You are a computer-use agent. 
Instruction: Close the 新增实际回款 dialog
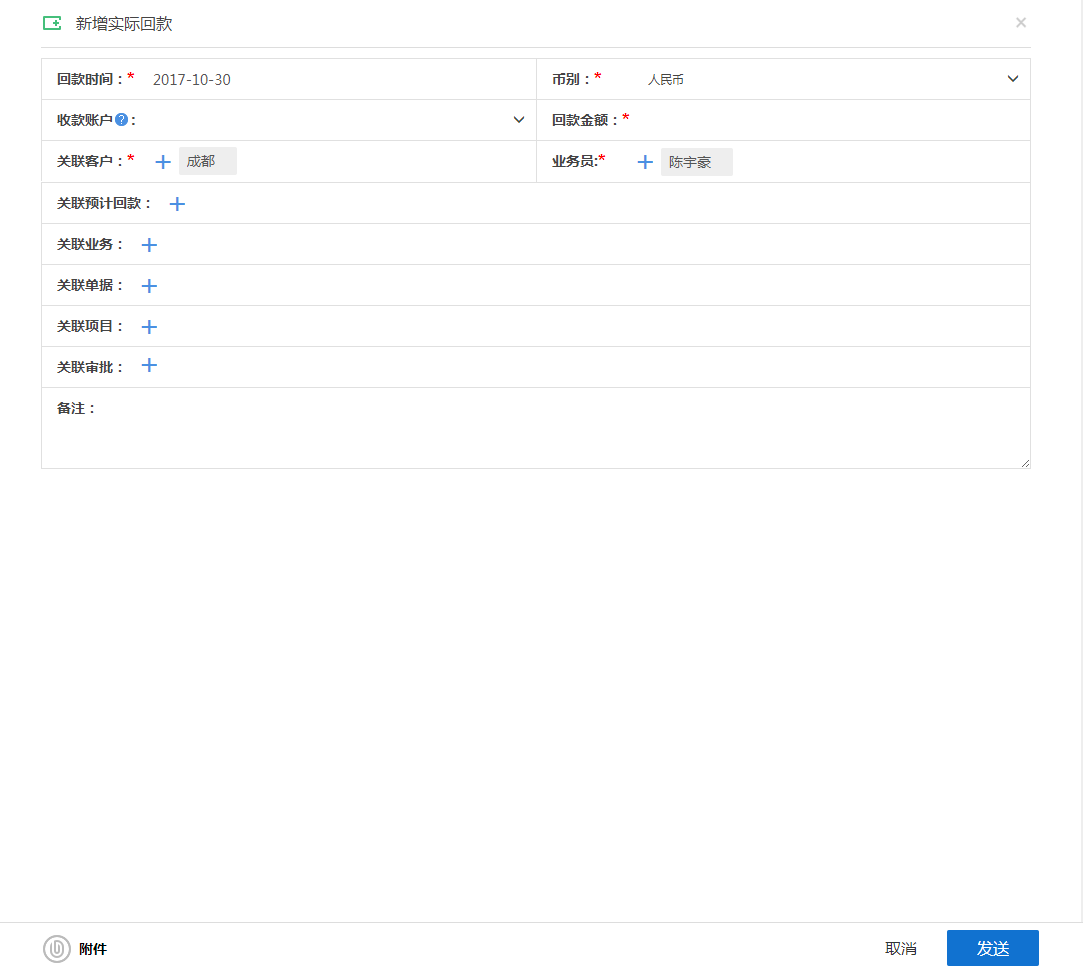[x=1021, y=23]
